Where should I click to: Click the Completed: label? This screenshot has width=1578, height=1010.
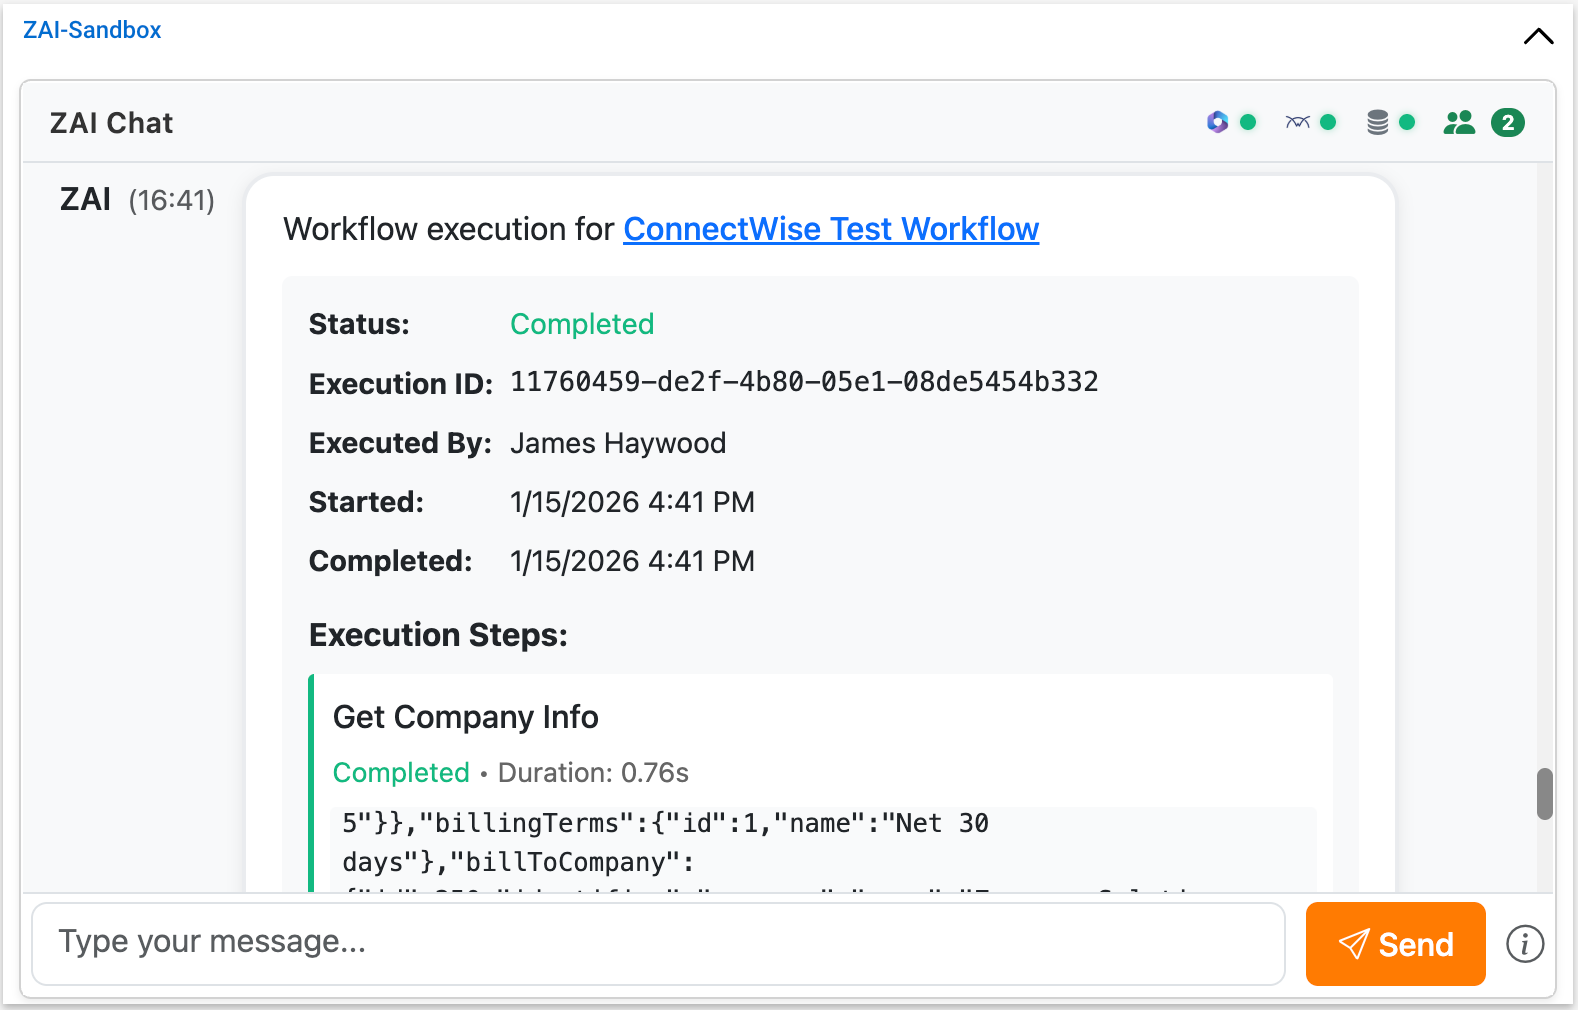click(x=390, y=561)
